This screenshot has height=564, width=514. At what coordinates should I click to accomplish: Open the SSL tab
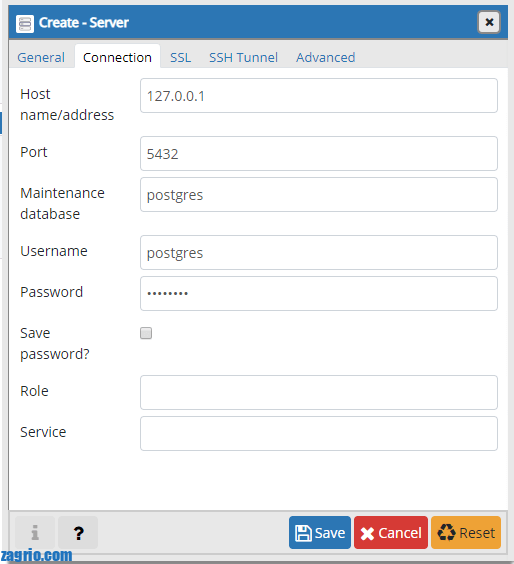click(x=181, y=57)
